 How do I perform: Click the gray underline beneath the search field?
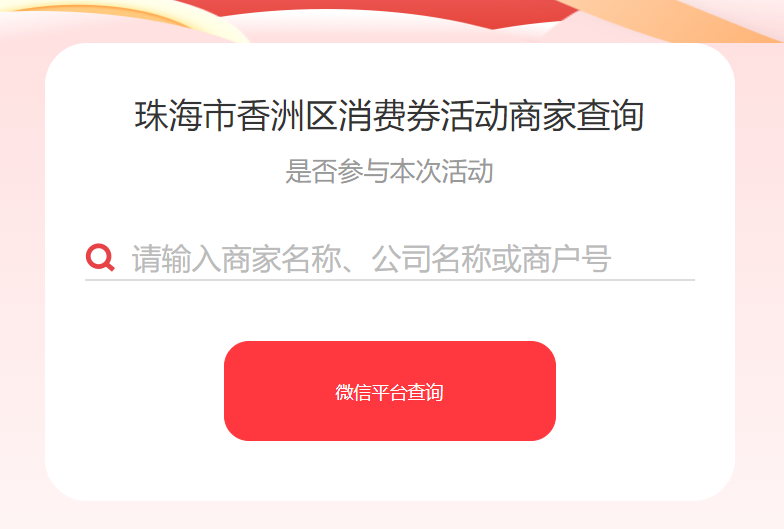390,280
